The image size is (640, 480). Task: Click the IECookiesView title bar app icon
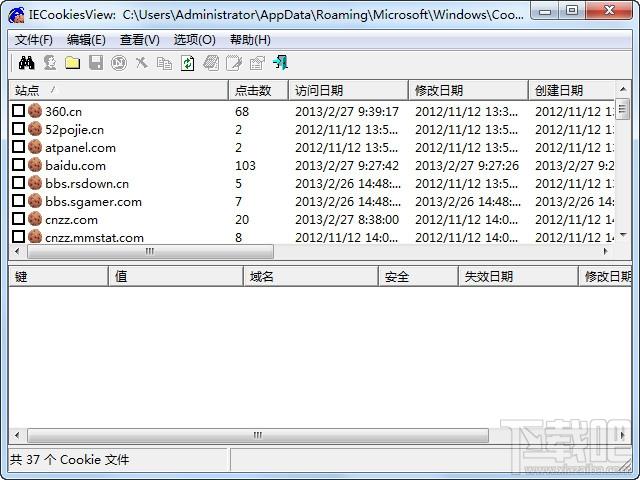click(x=17, y=15)
